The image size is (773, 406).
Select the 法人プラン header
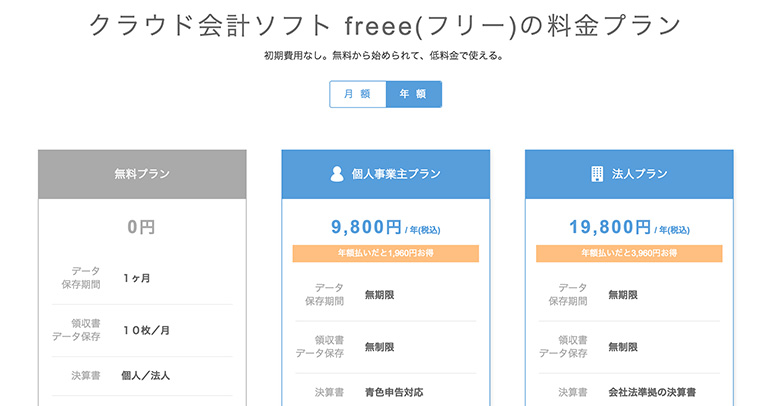point(638,174)
